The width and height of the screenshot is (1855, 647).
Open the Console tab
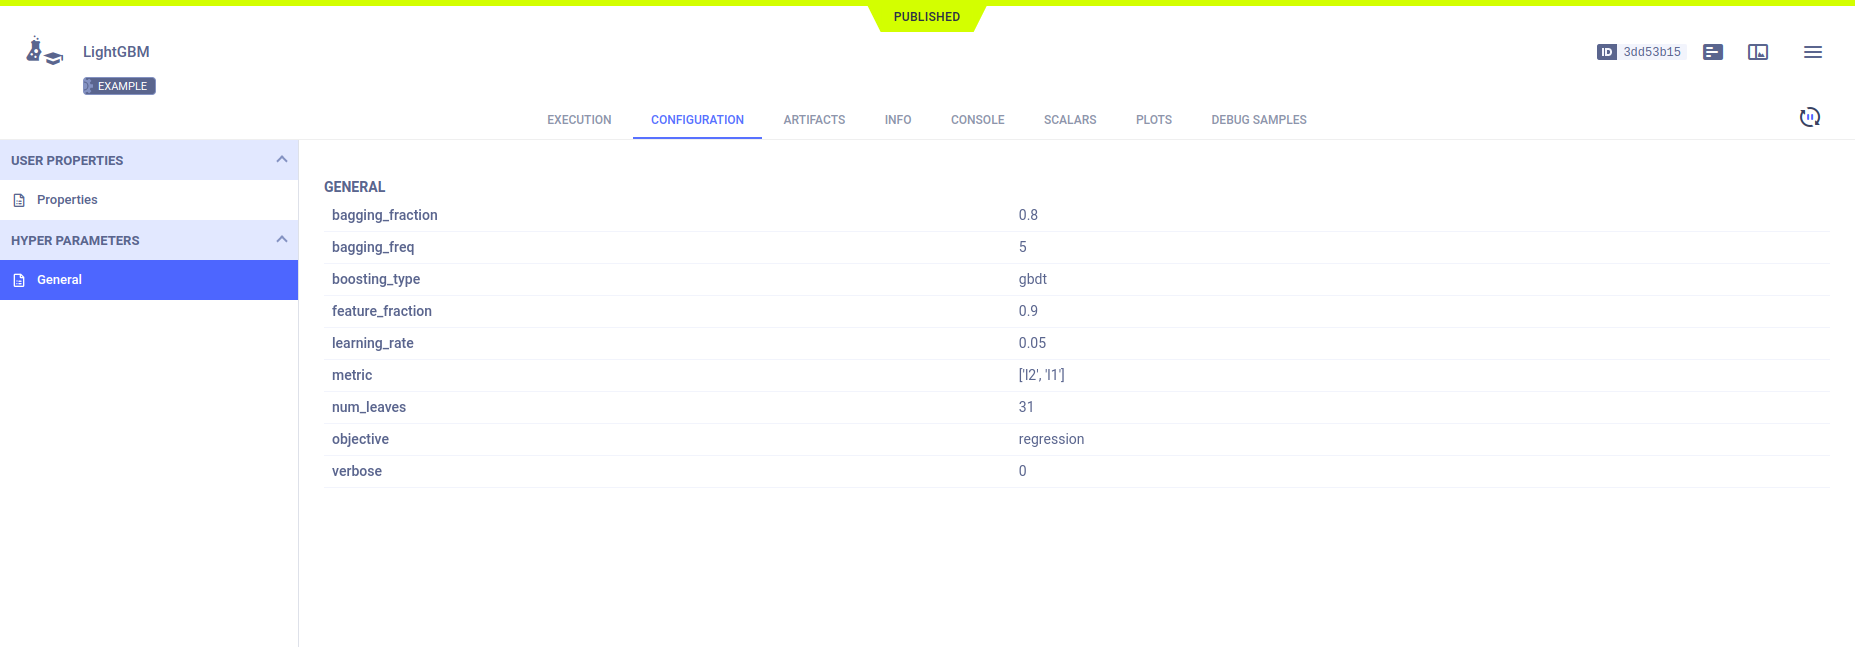coord(977,120)
